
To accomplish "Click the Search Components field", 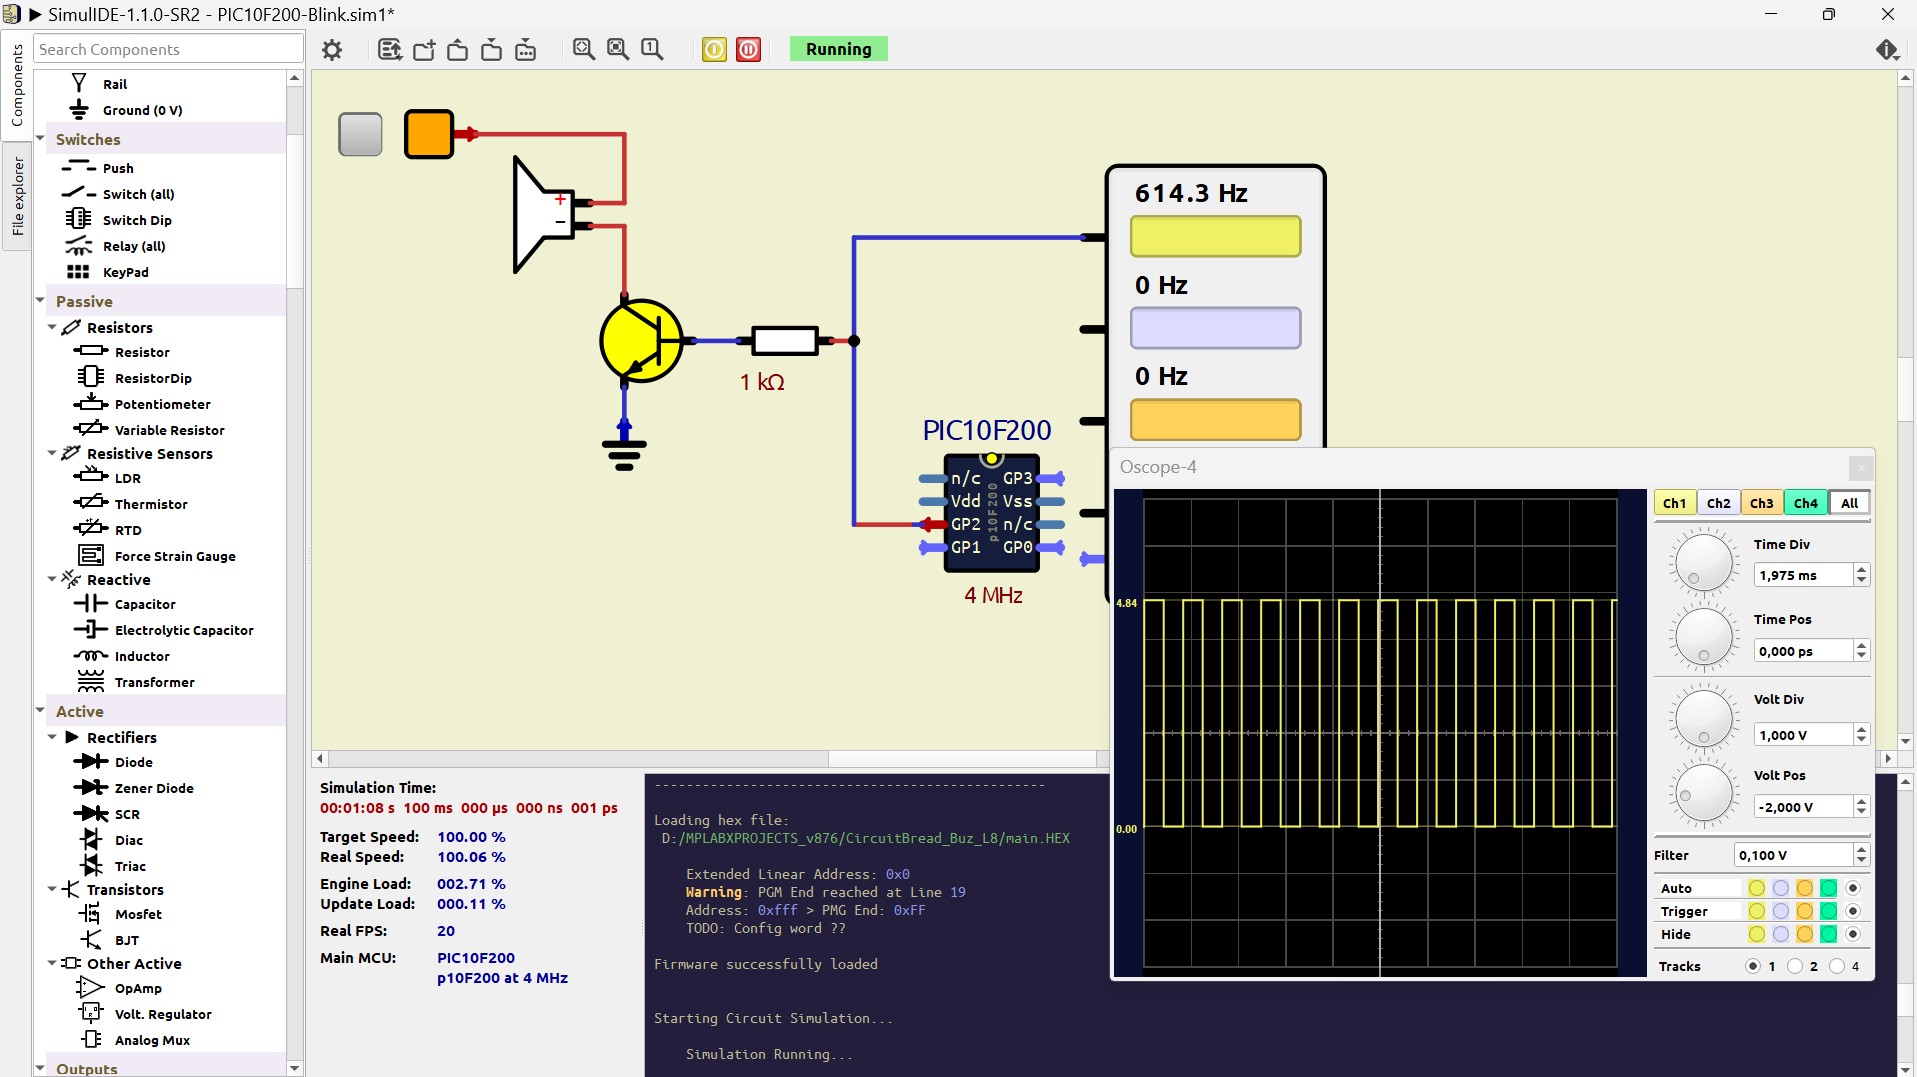I will click(x=168, y=49).
